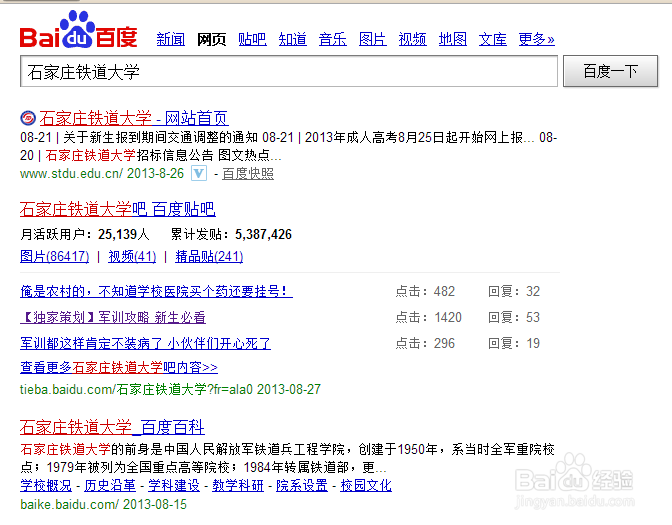Open post 【独家策划】军训攻略 新生必看
This screenshot has width=672, height=525.
[x=113, y=317]
